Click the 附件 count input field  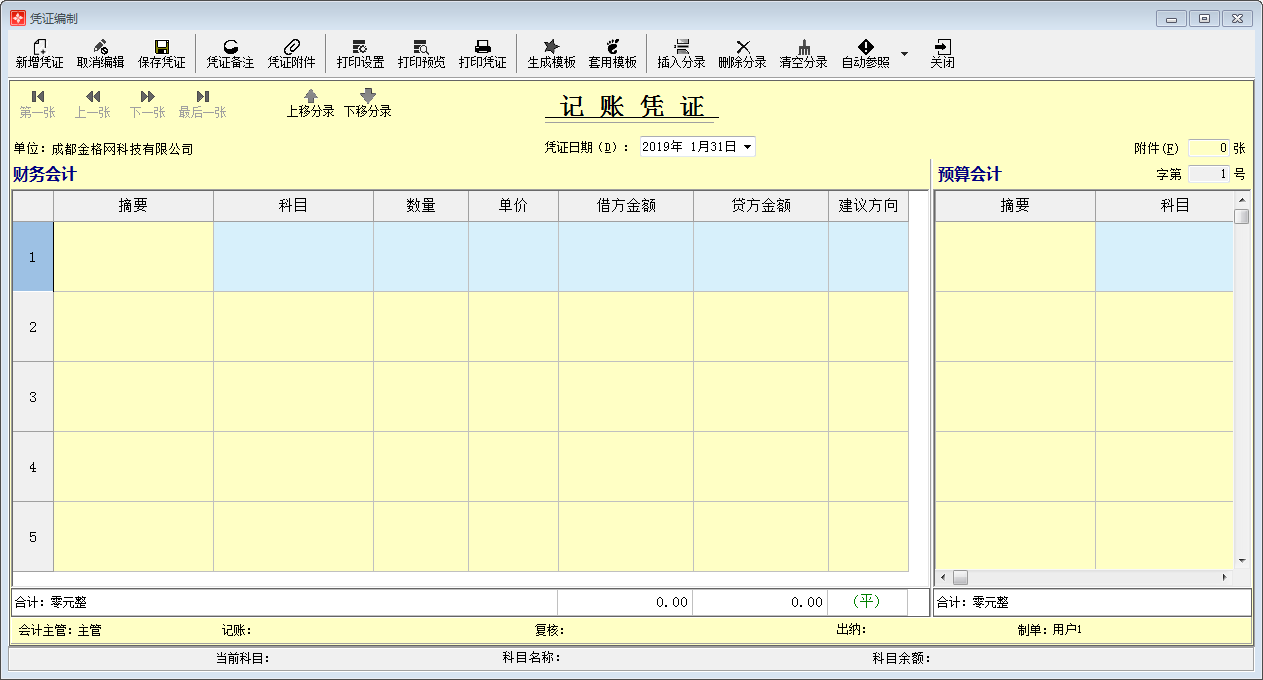1208,148
